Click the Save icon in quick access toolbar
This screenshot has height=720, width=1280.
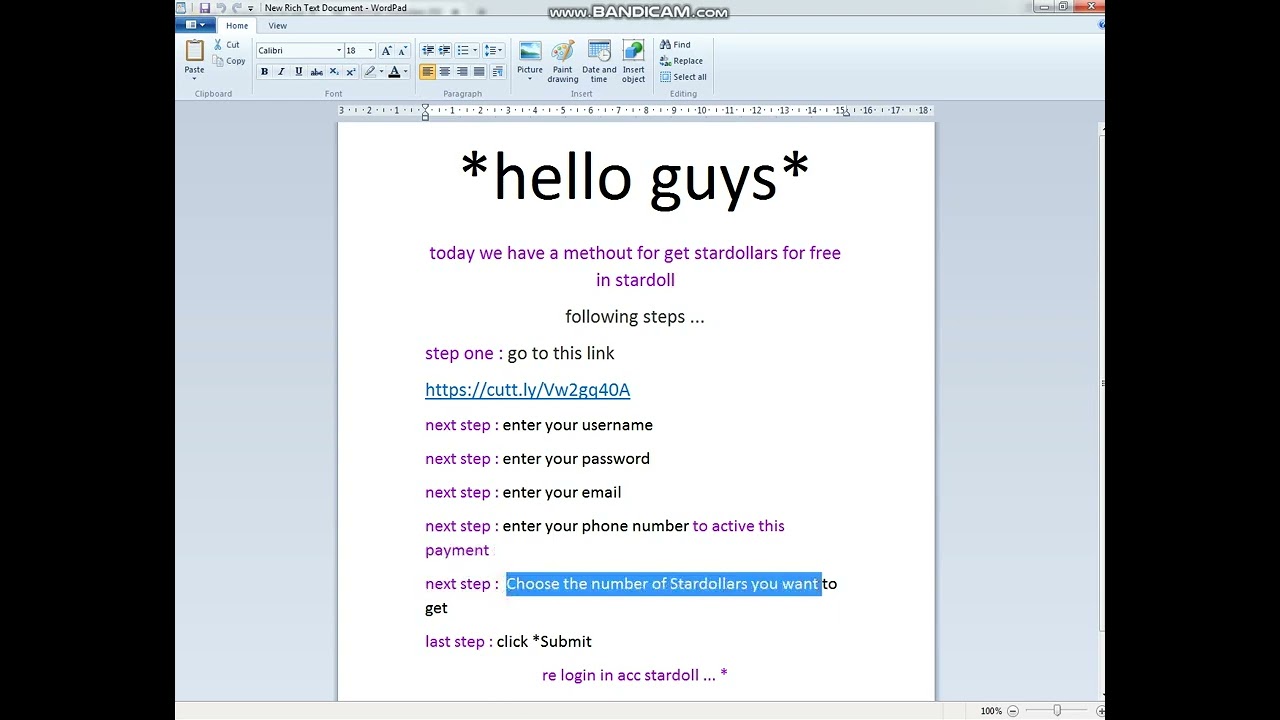(x=205, y=8)
